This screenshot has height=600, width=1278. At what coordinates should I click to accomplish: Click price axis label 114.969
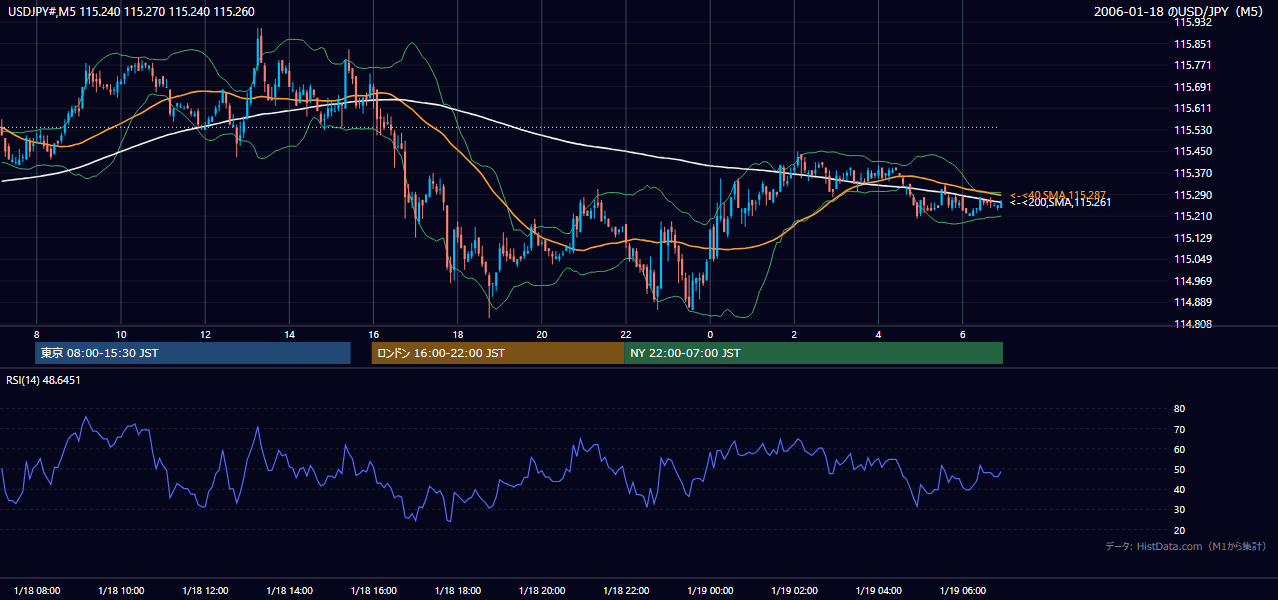1193,281
